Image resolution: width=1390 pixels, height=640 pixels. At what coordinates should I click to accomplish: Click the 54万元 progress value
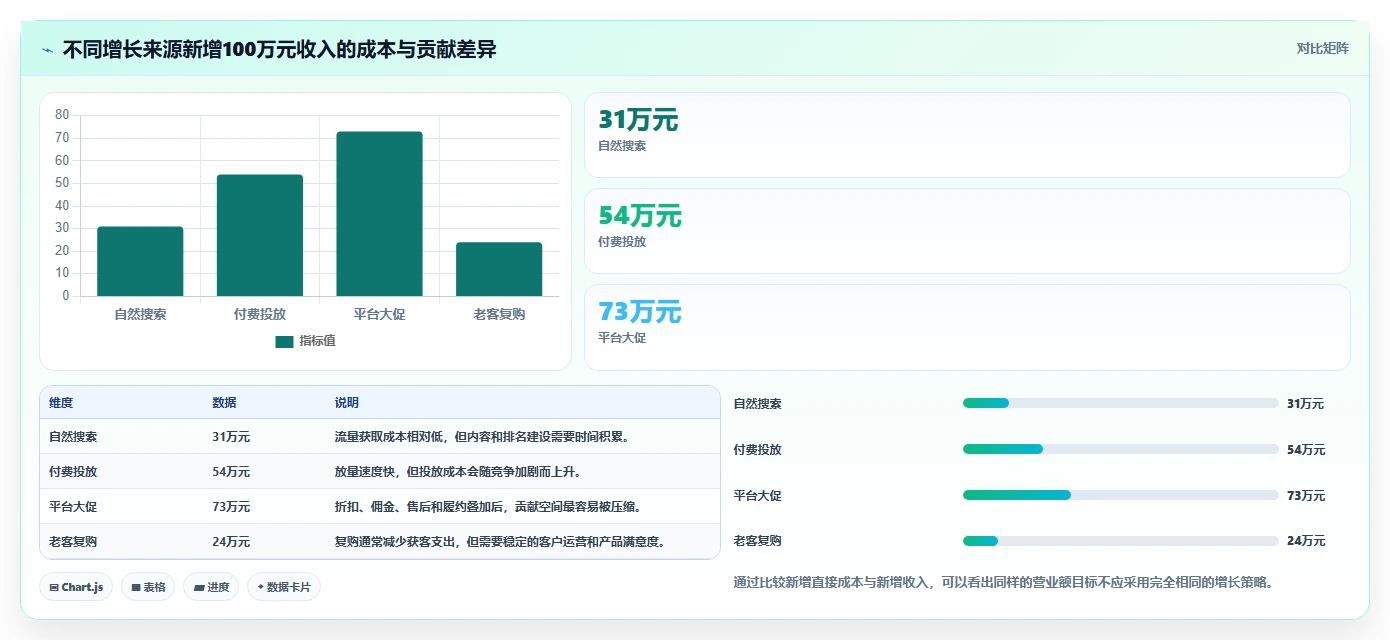[1306, 450]
